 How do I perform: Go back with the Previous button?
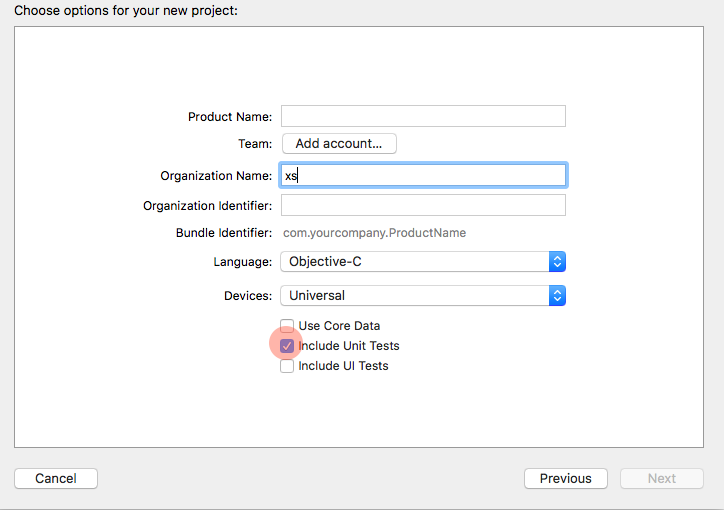click(x=565, y=479)
